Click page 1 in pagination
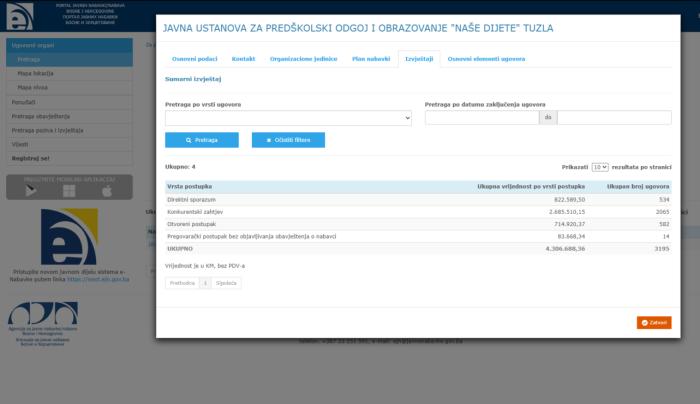The height and width of the screenshot is (404, 700). coord(205,283)
